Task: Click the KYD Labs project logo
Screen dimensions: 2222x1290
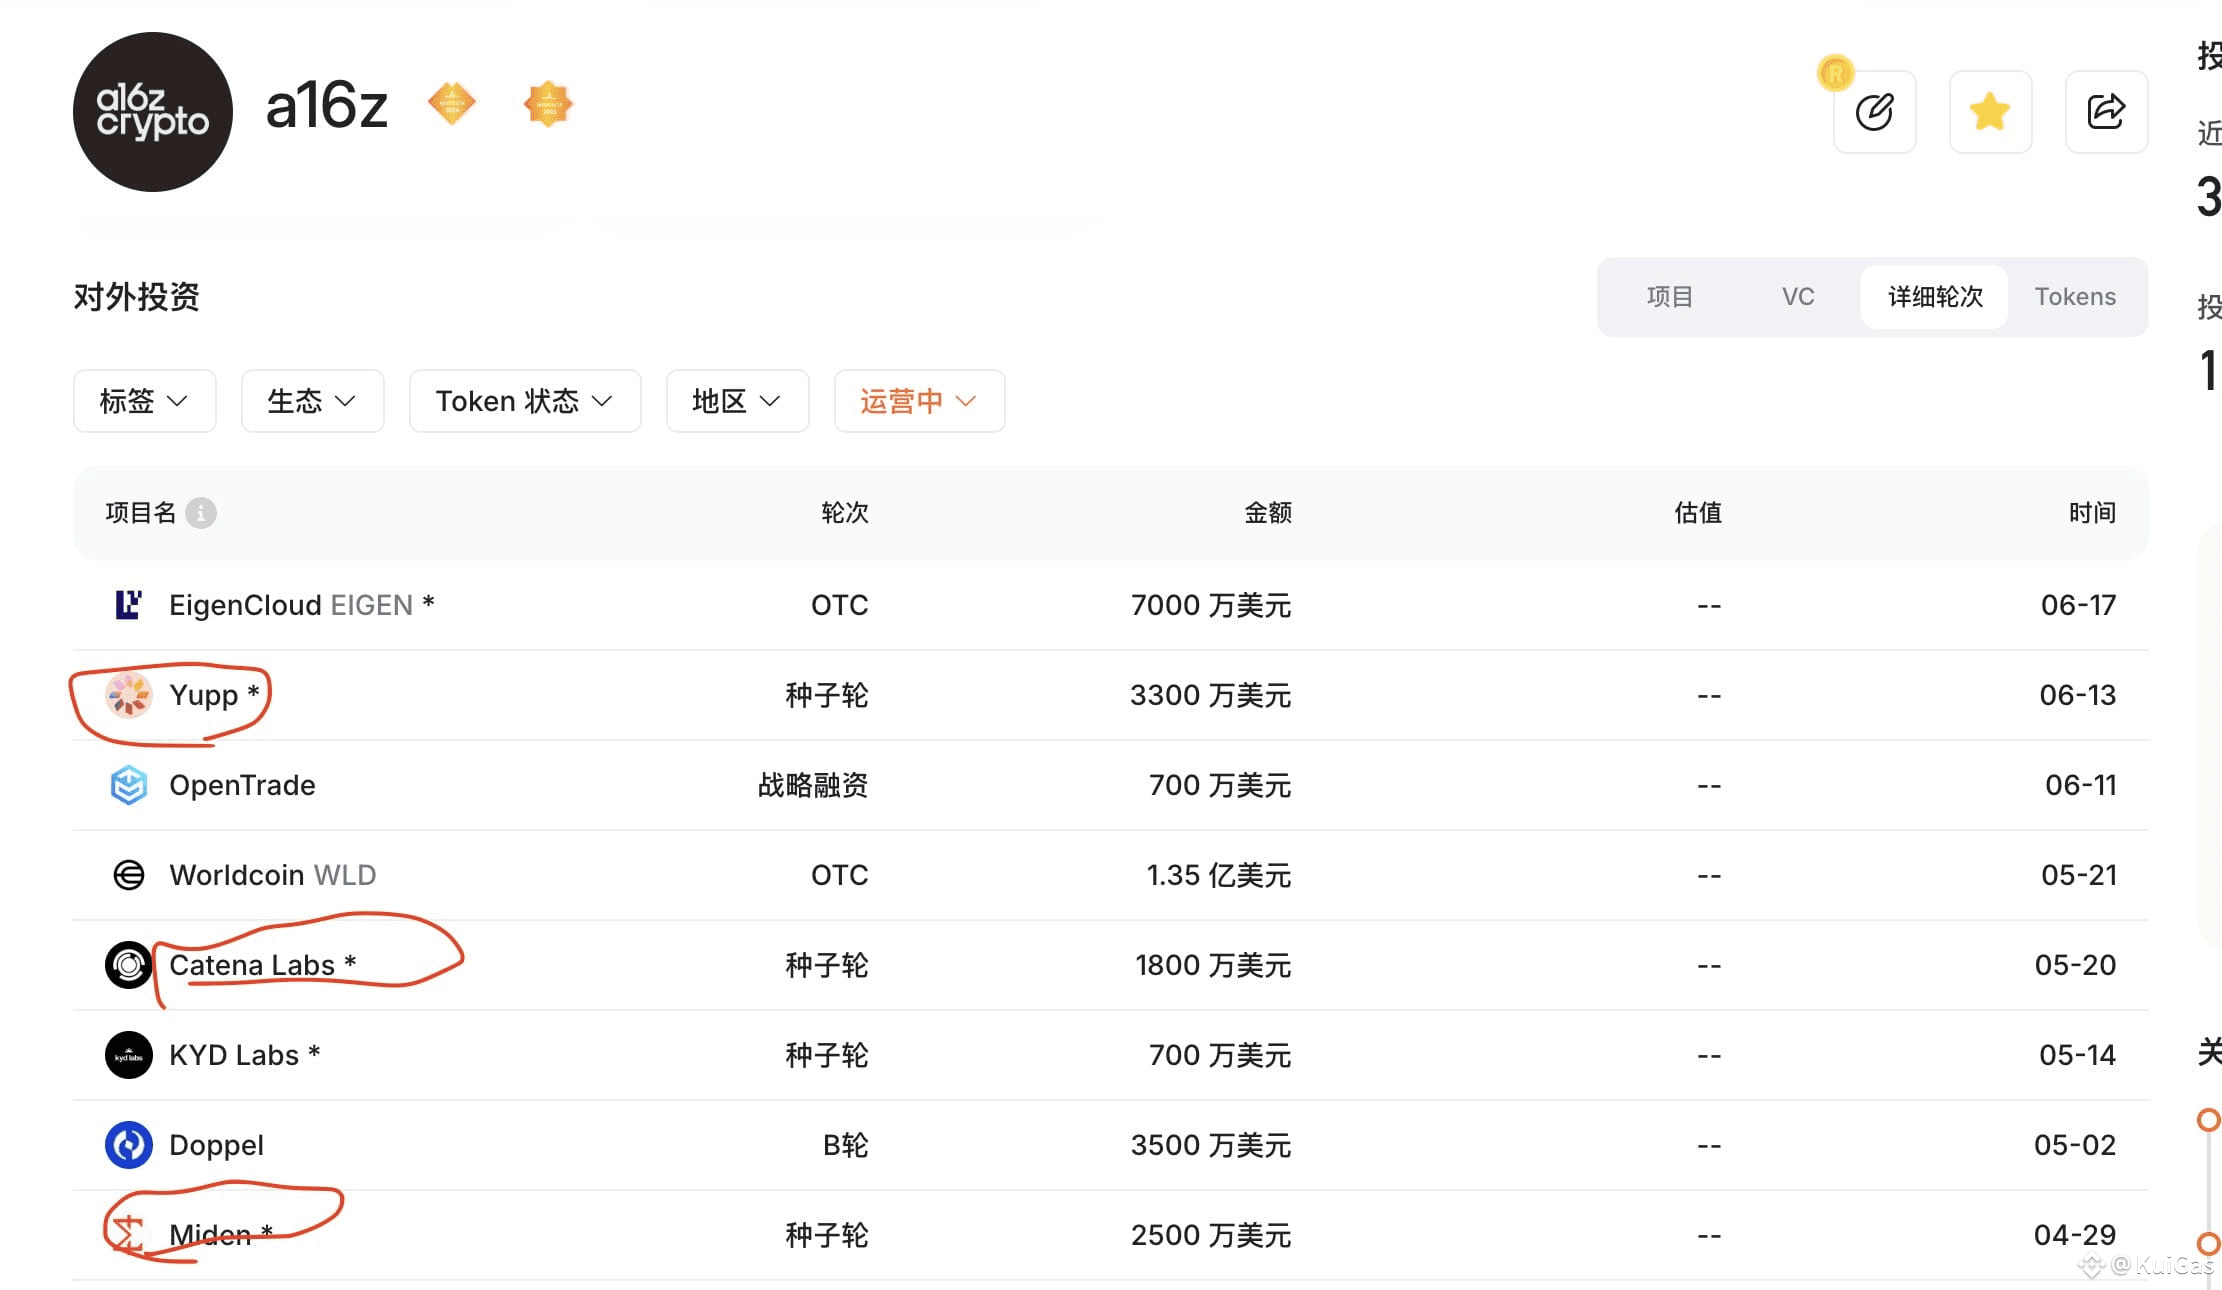Action: click(129, 1055)
